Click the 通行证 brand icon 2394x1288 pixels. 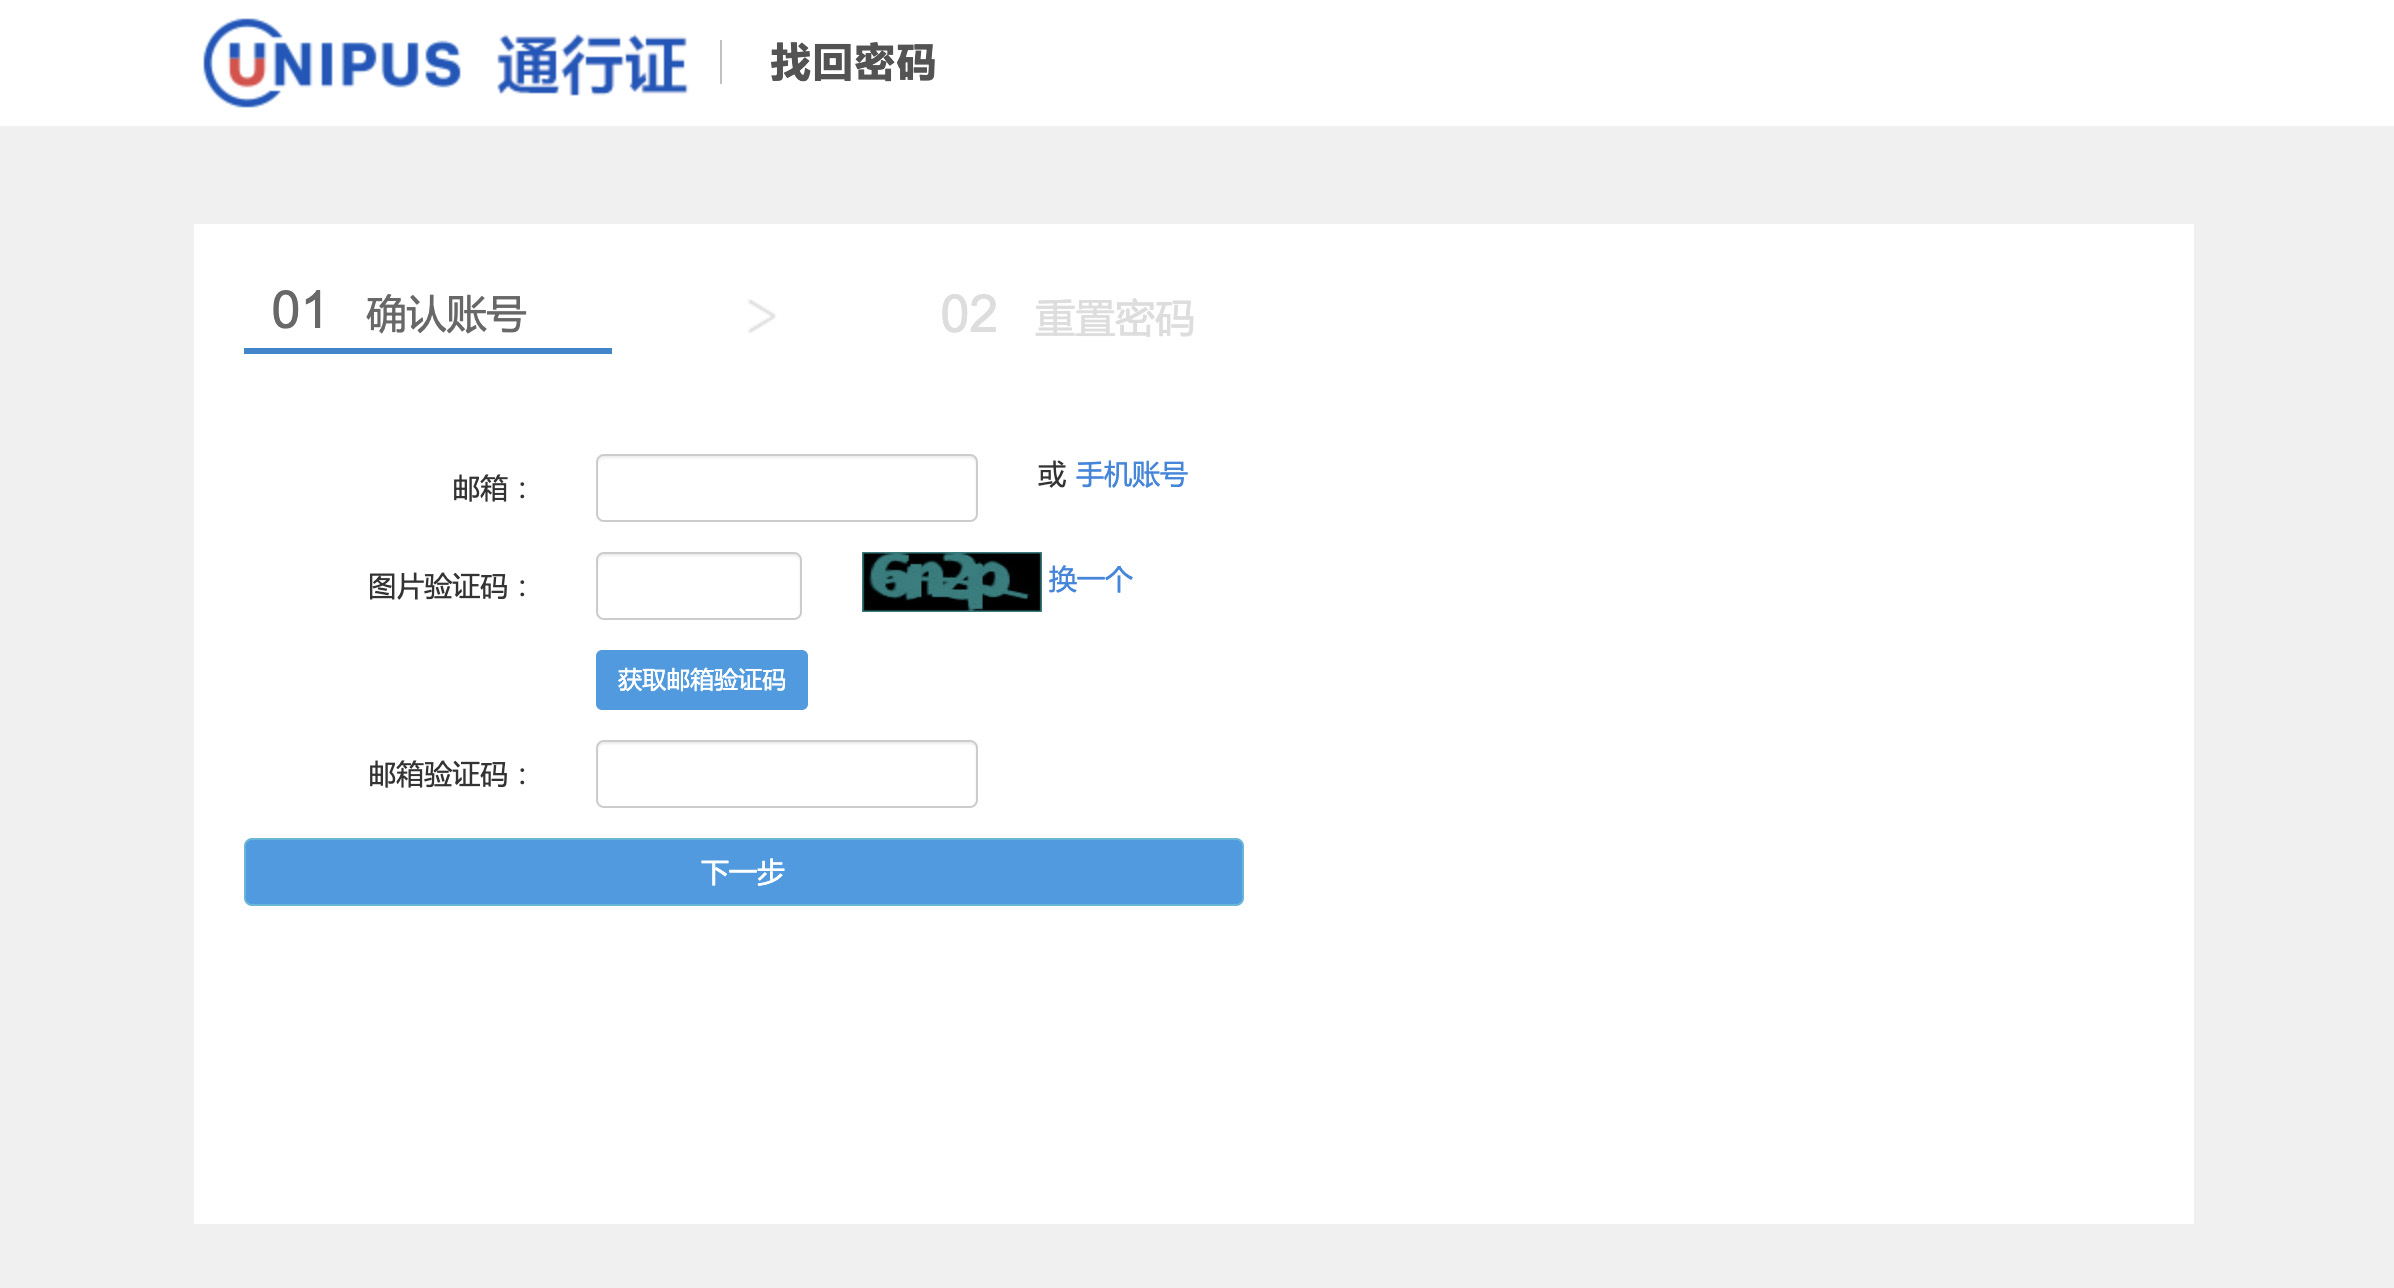(x=594, y=62)
